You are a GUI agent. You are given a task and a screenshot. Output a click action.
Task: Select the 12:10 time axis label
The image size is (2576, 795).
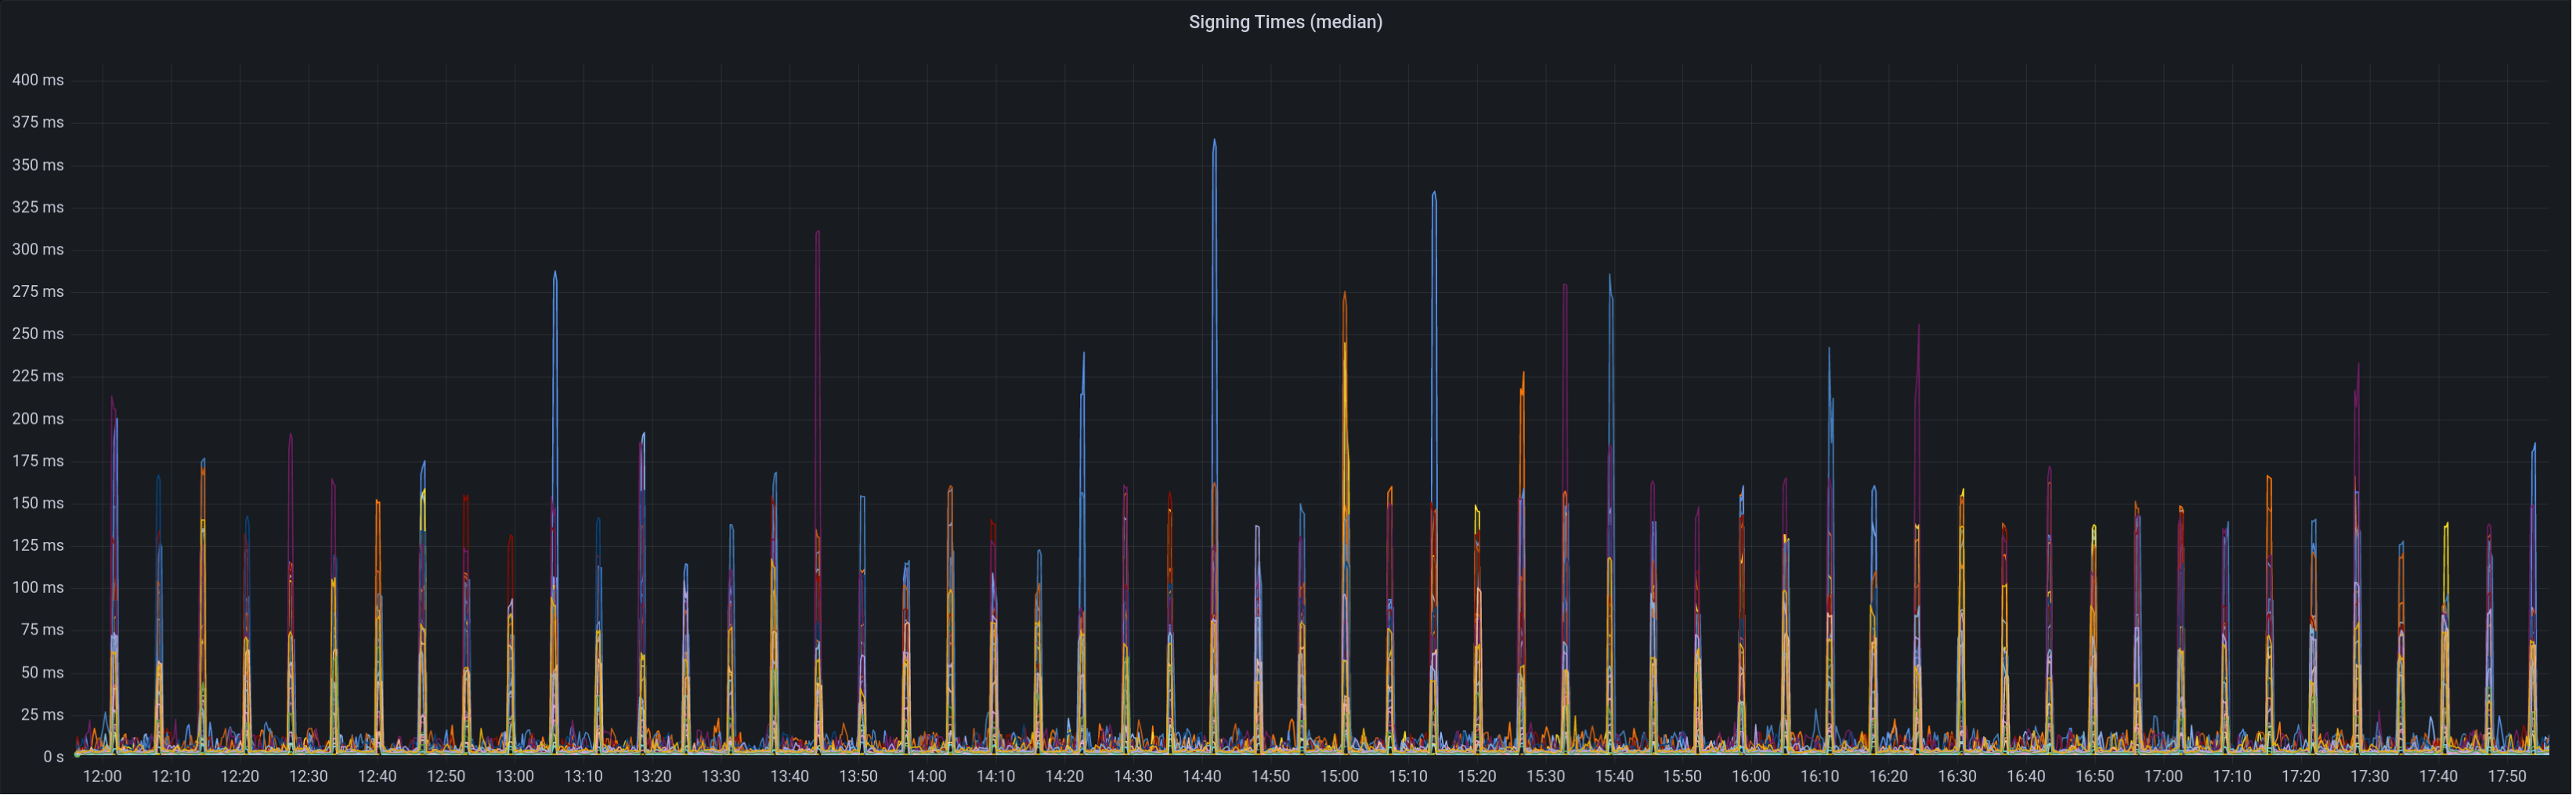click(x=171, y=776)
